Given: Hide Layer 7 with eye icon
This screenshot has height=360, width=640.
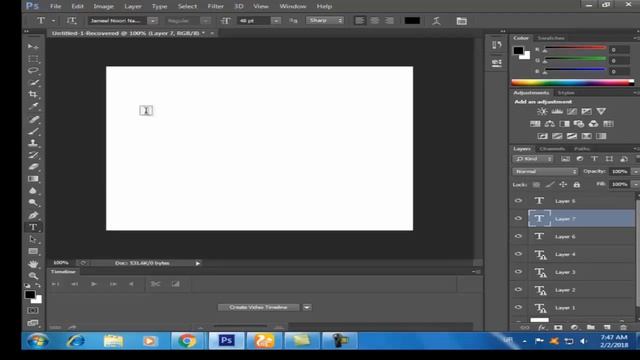Looking at the screenshot, I should point(518,219).
